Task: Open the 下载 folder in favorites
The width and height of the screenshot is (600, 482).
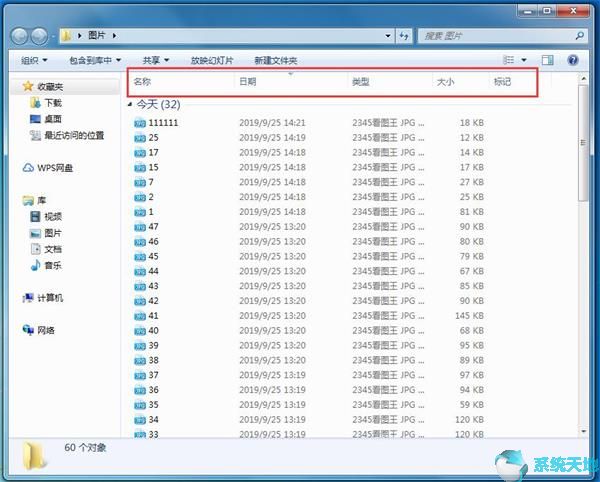Action: (x=52, y=103)
